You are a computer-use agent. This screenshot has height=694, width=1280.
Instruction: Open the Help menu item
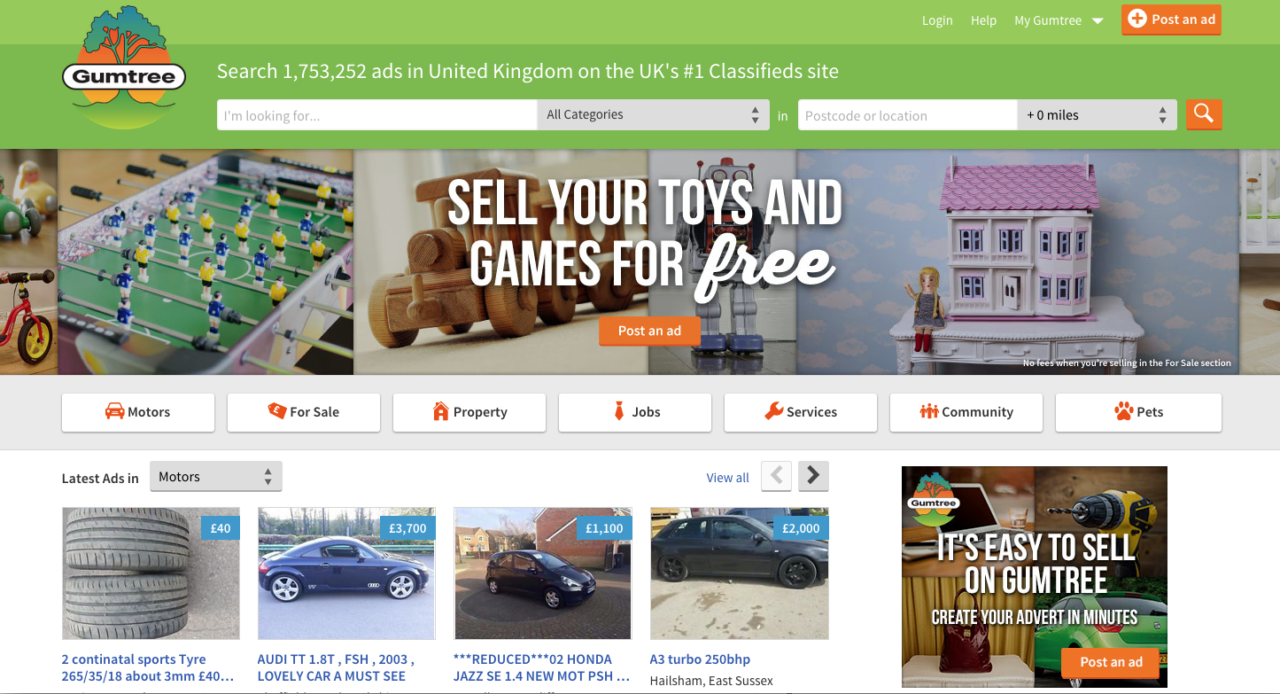[984, 20]
